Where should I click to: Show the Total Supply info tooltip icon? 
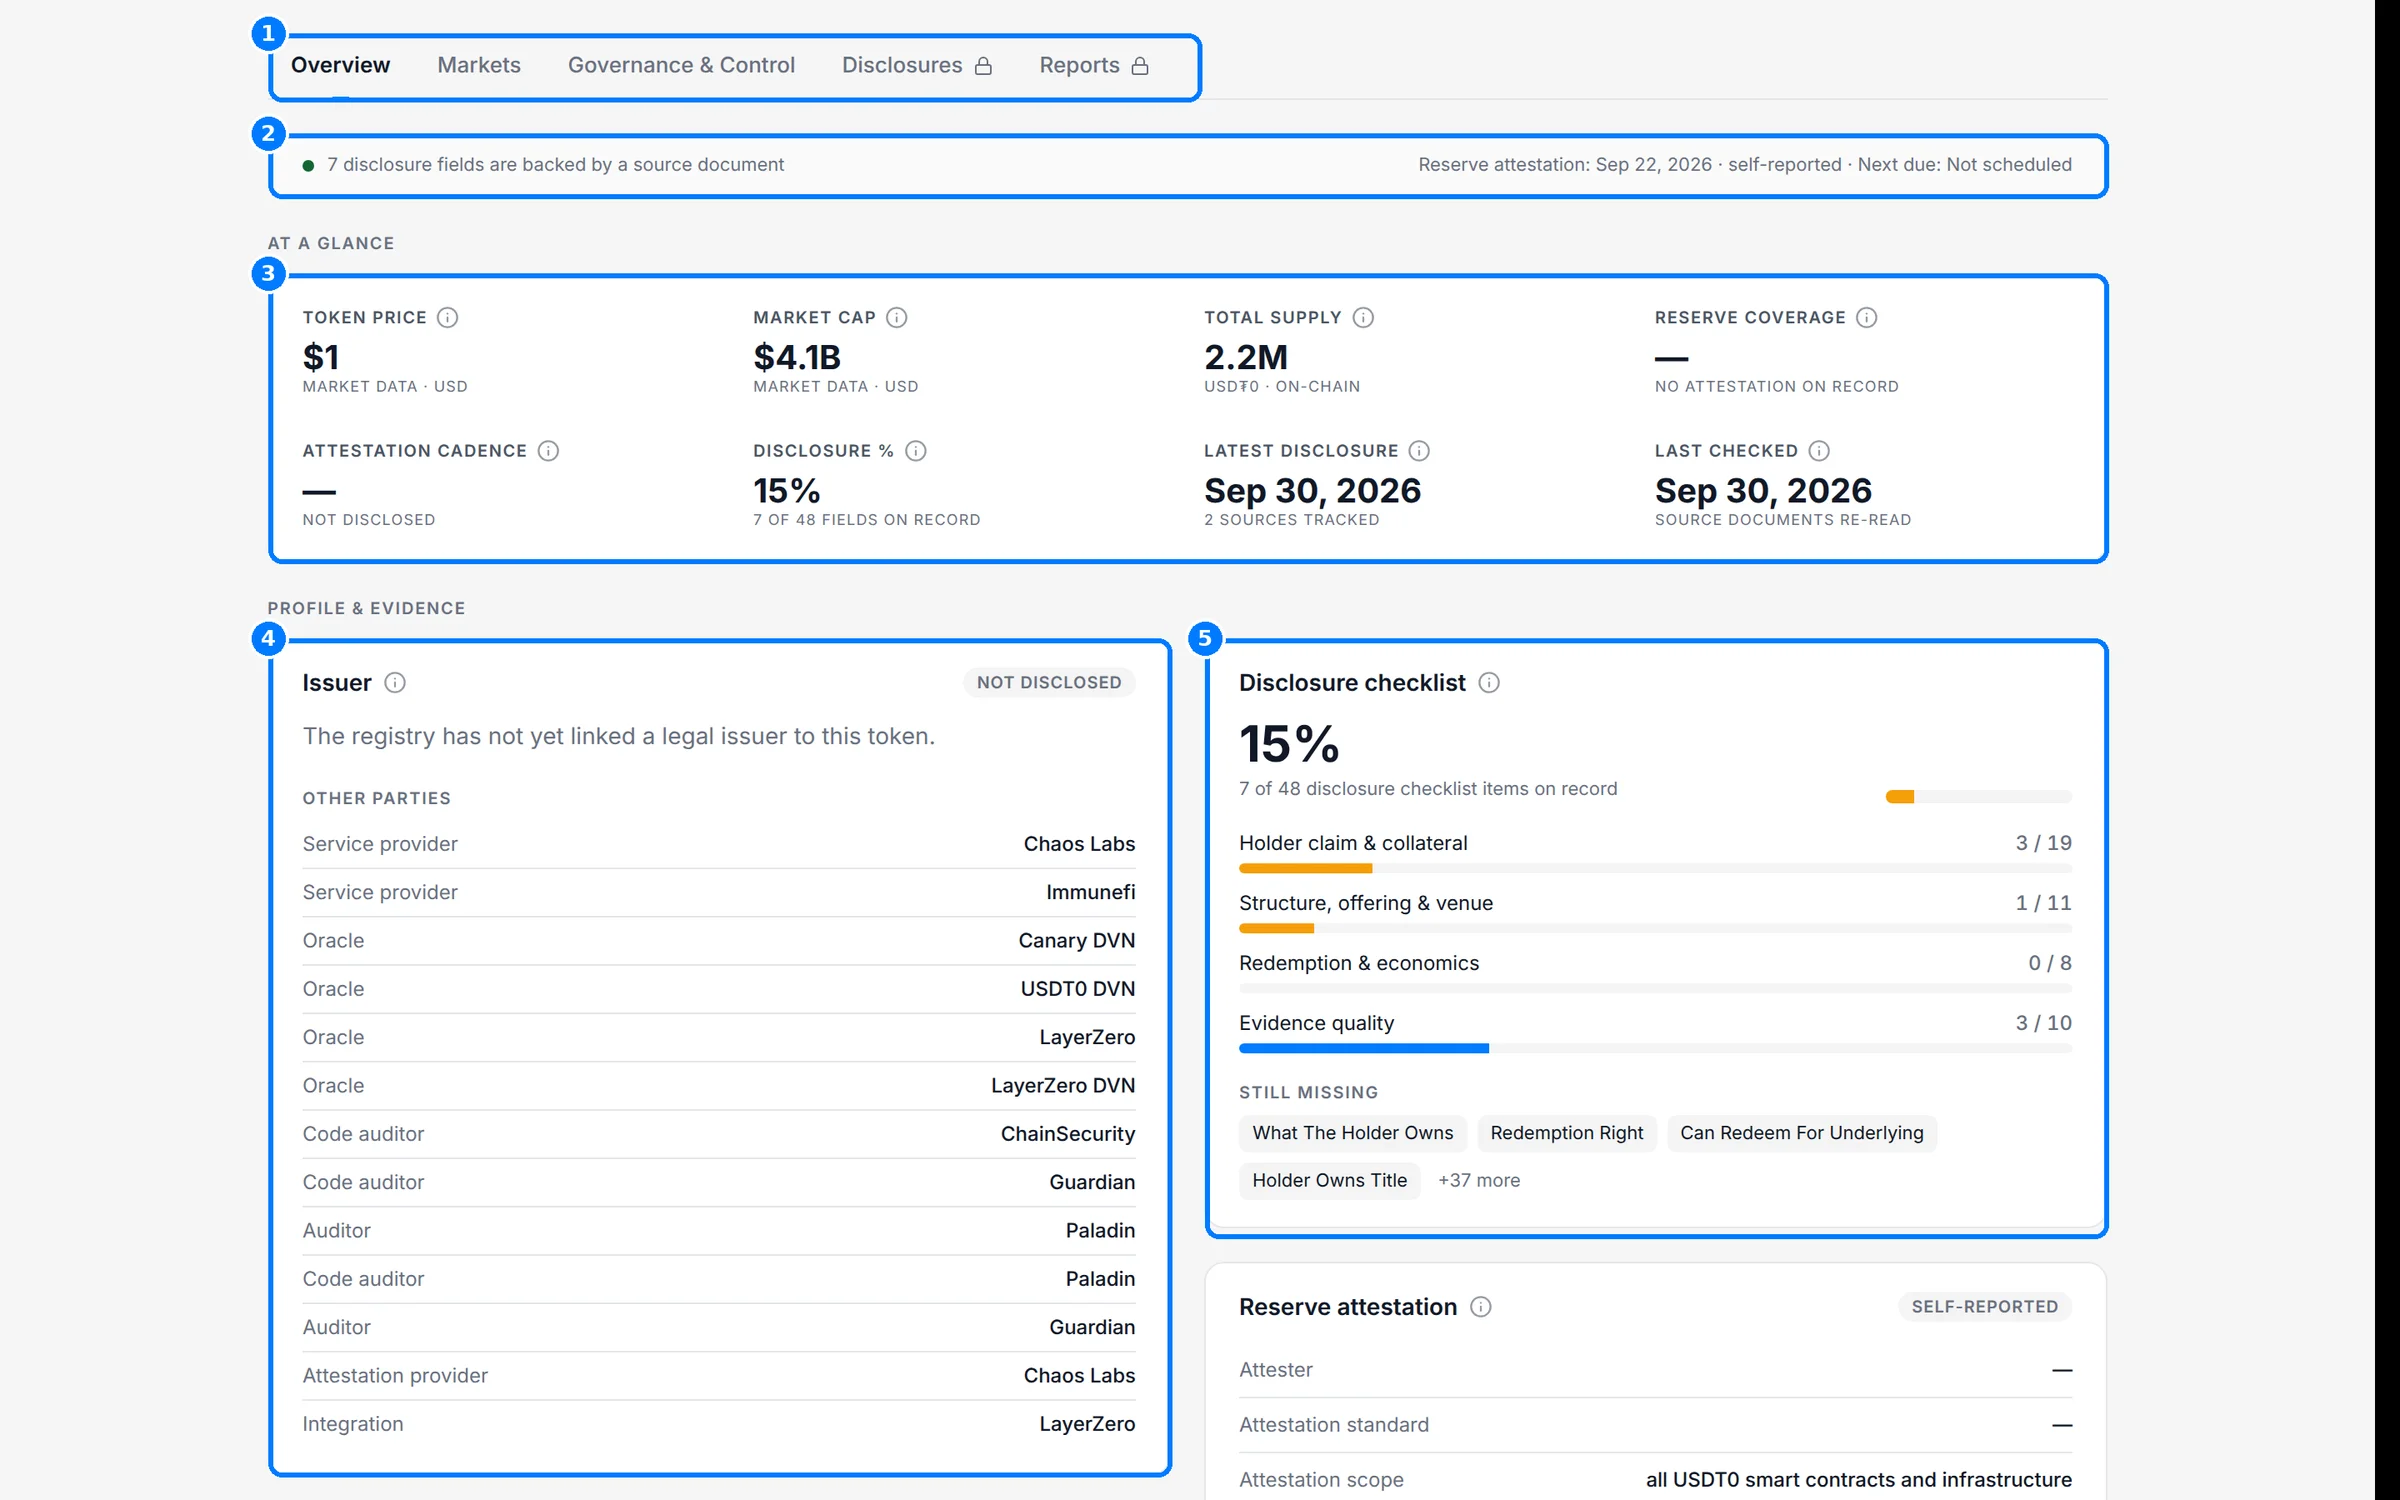(1363, 317)
